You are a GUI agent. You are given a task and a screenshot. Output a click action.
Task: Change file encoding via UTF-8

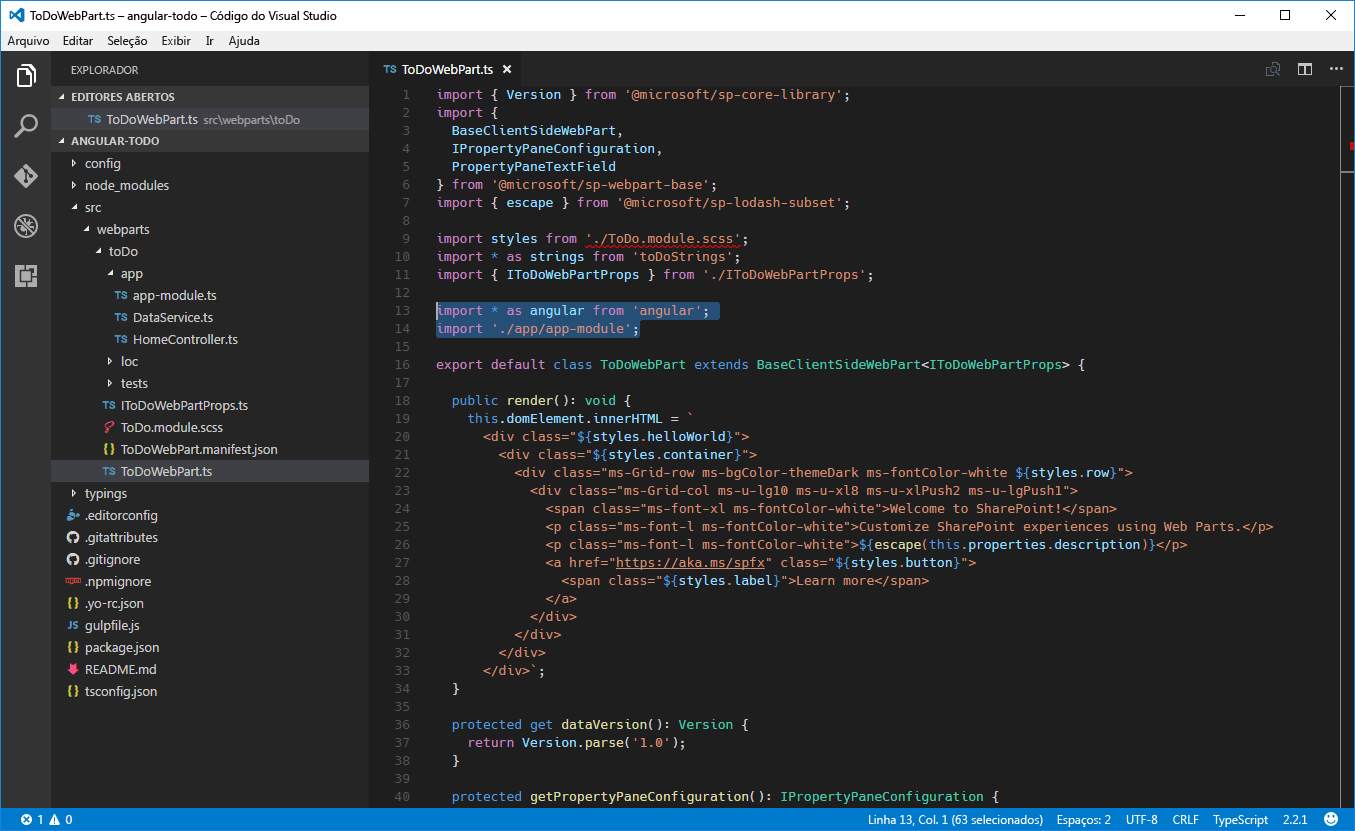click(x=1142, y=819)
